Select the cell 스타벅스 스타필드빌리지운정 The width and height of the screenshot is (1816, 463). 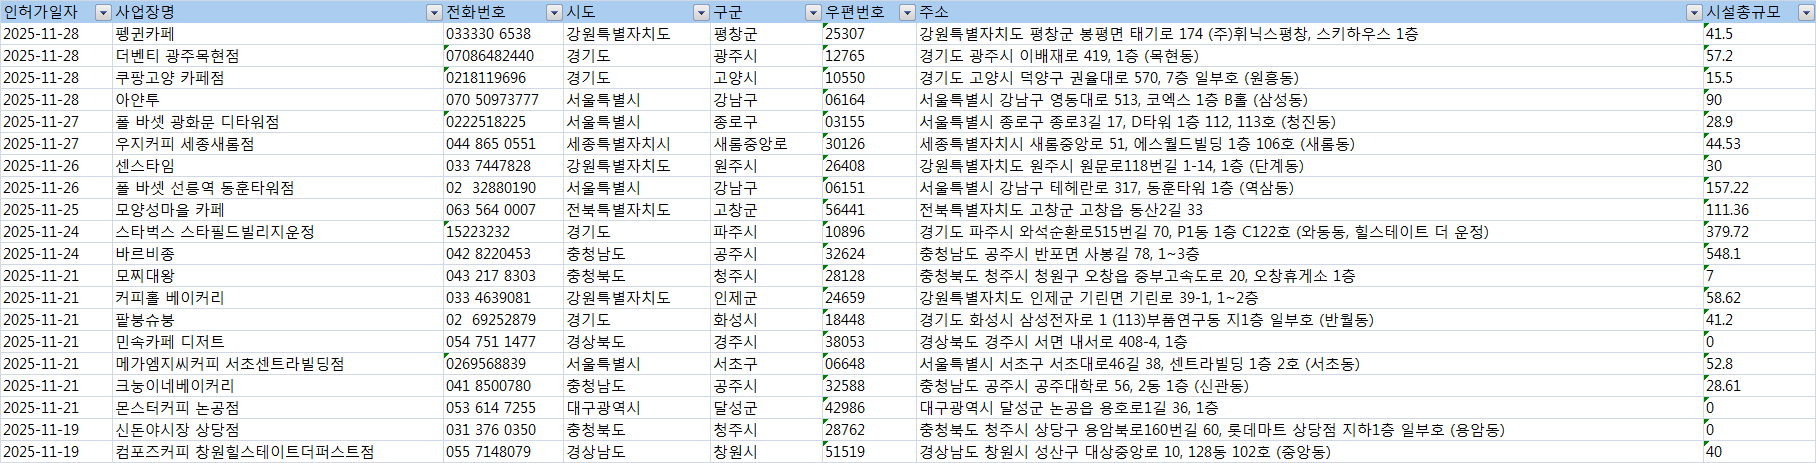click(x=277, y=232)
